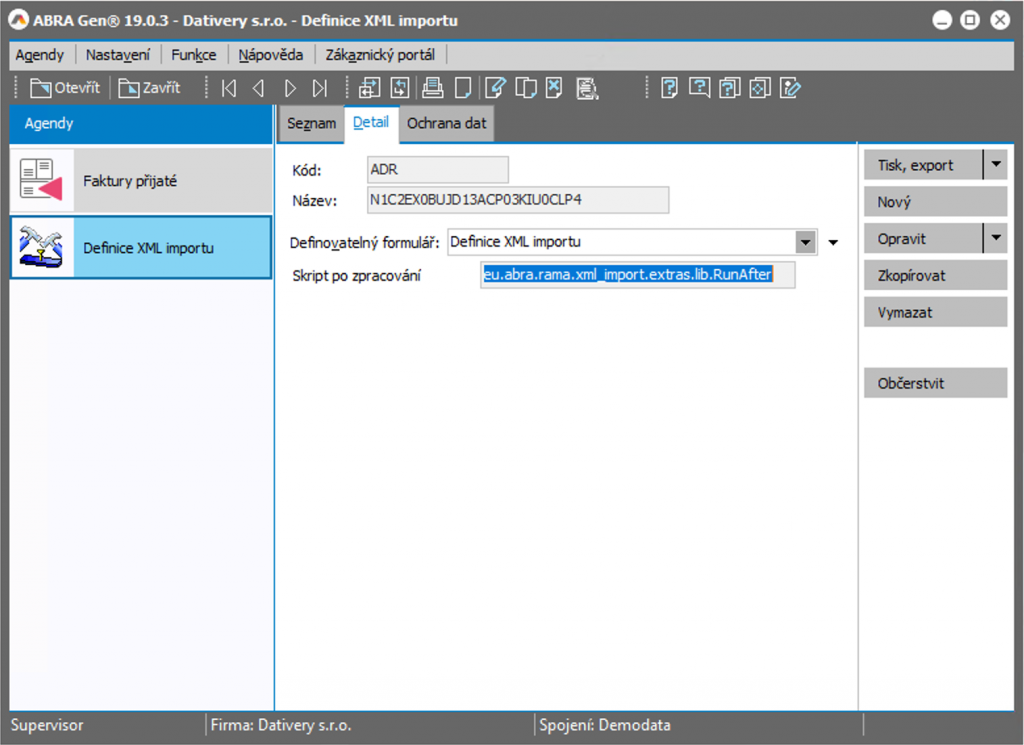Open the Faktury přijaté agenda

[141, 180]
